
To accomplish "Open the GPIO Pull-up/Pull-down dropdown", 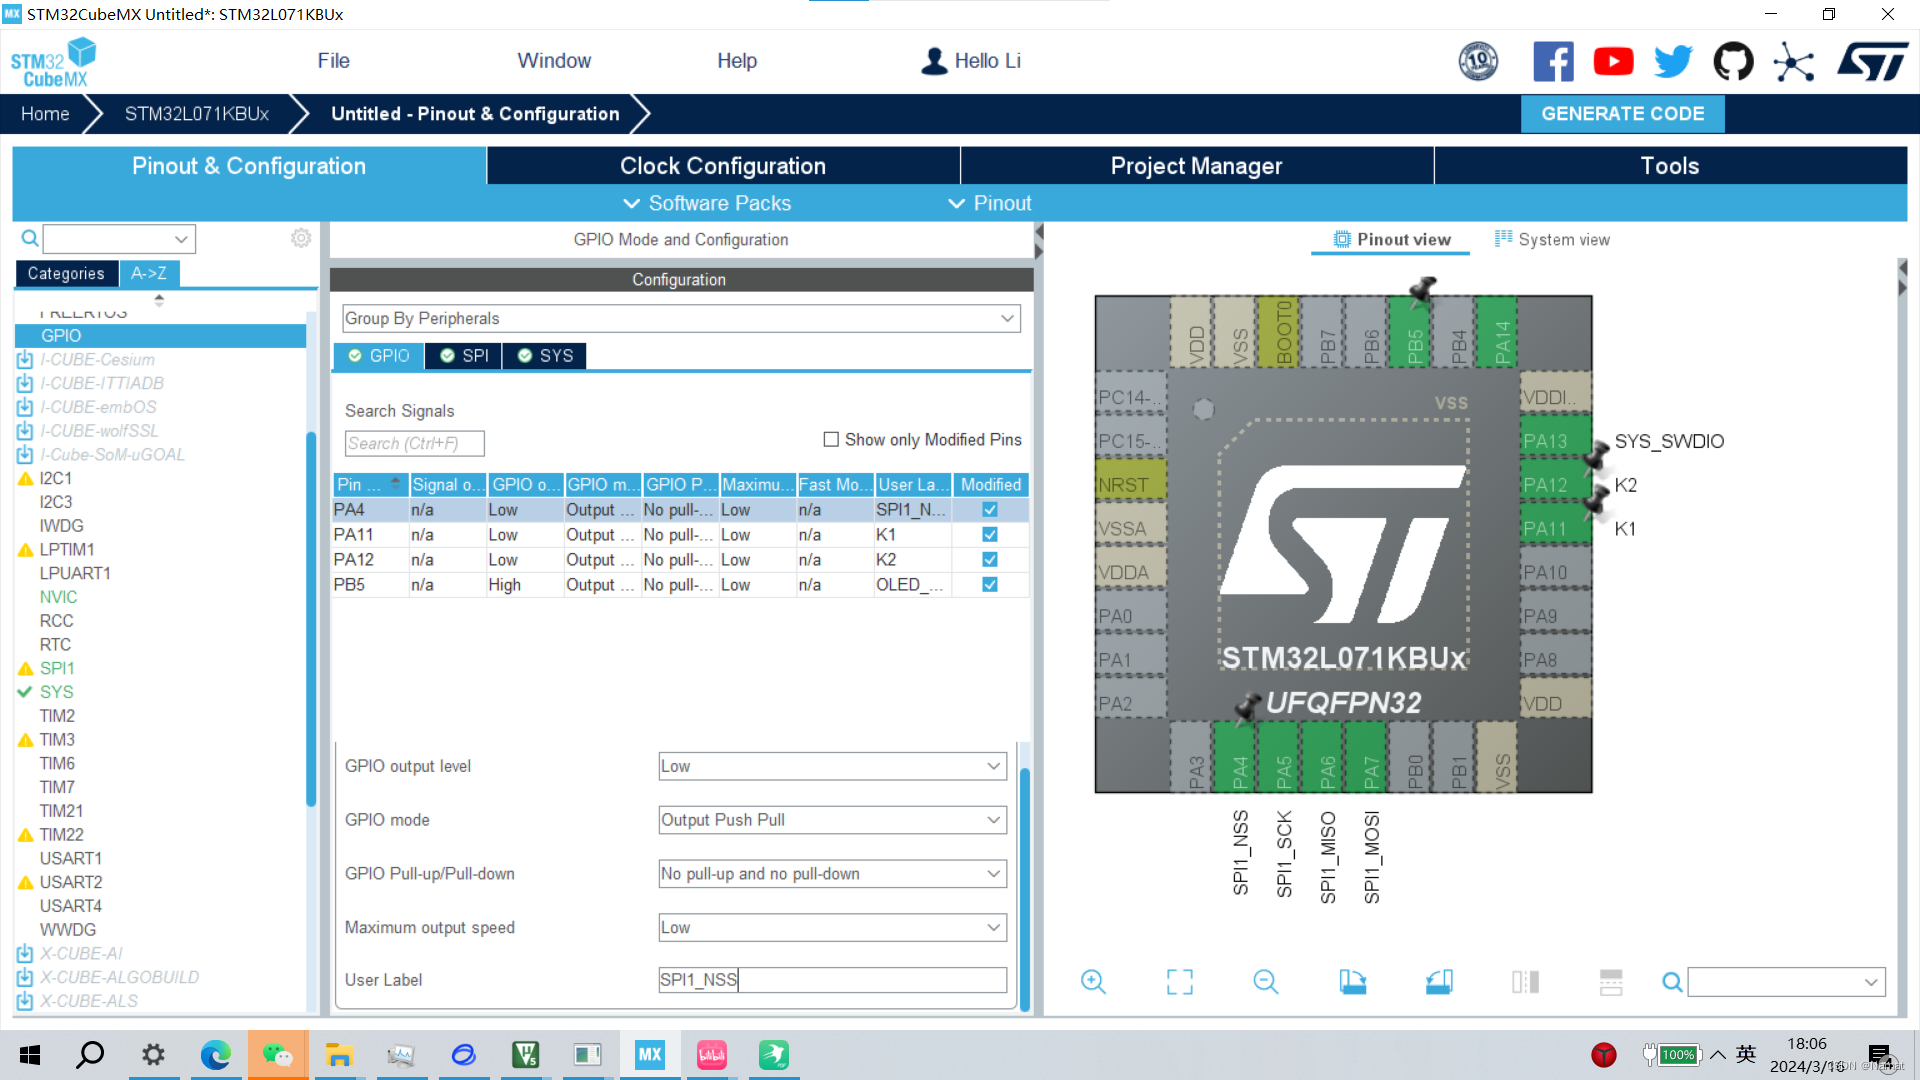I will pyautogui.click(x=832, y=874).
